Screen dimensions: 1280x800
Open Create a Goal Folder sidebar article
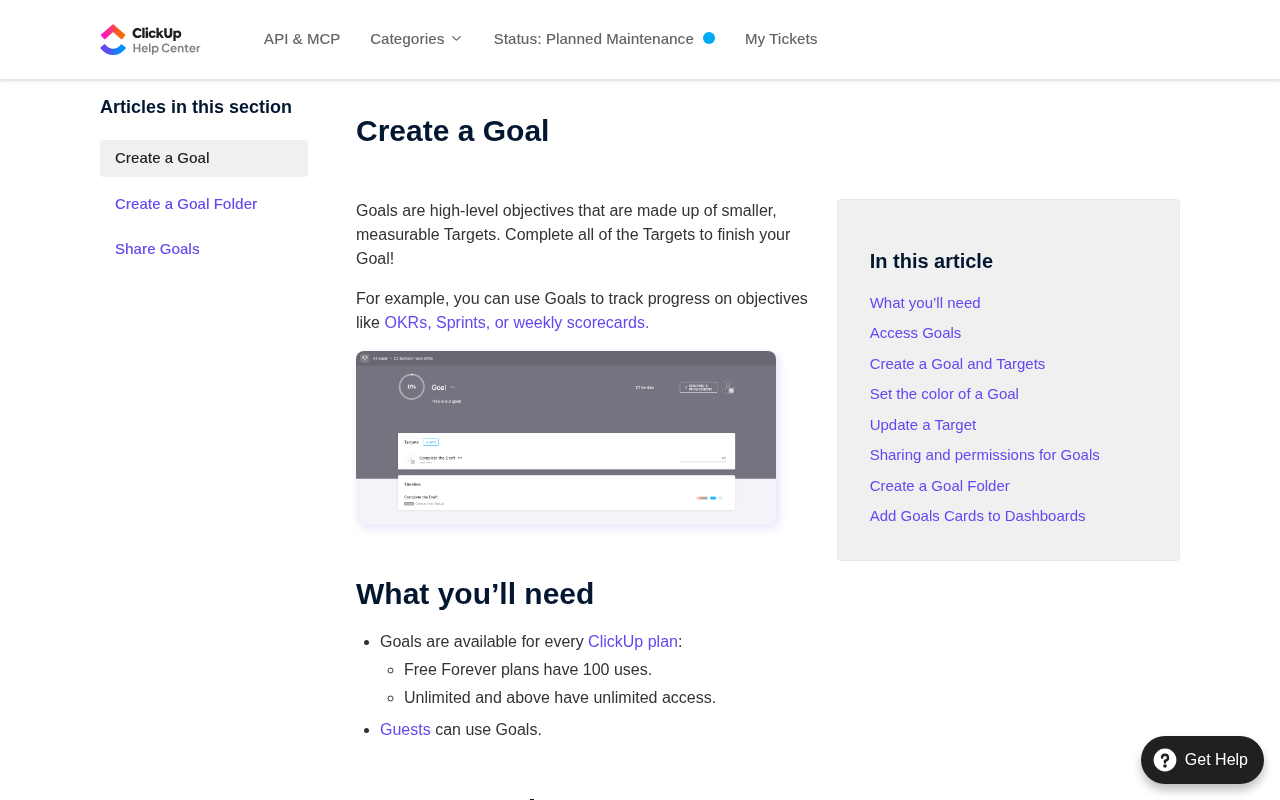(186, 204)
